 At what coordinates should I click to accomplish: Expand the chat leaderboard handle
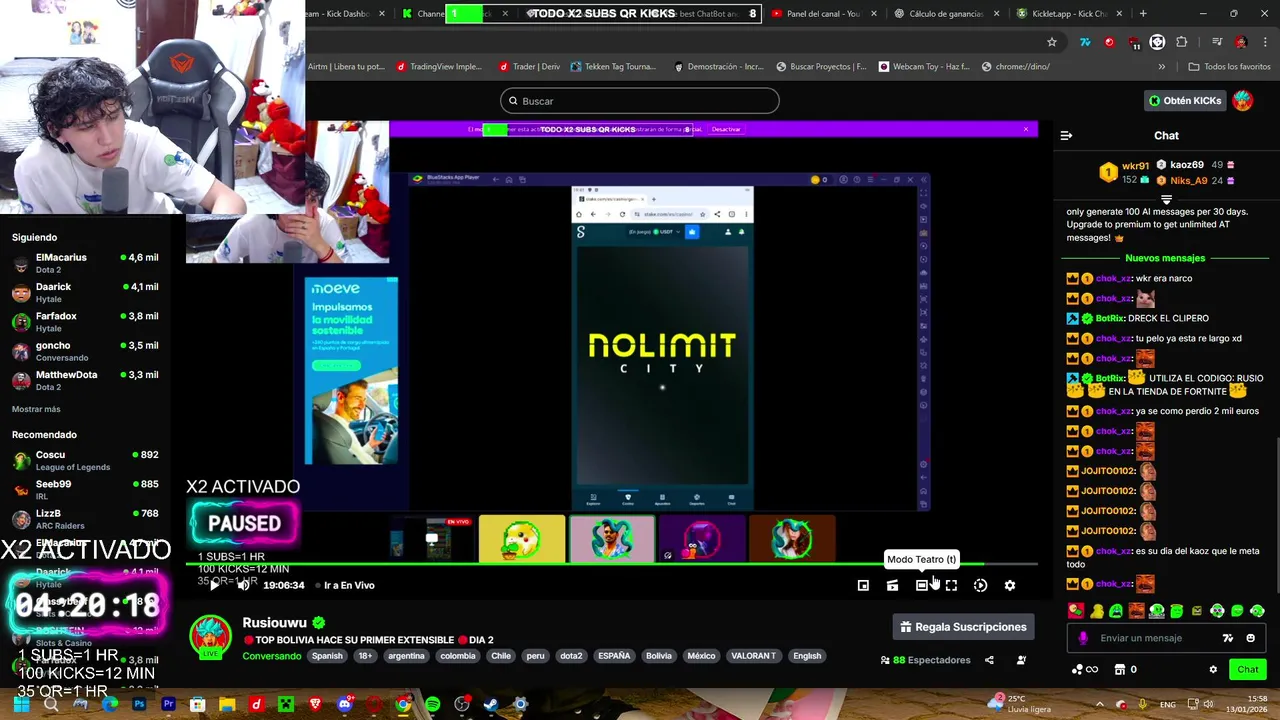pyautogui.click(x=1166, y=200)
